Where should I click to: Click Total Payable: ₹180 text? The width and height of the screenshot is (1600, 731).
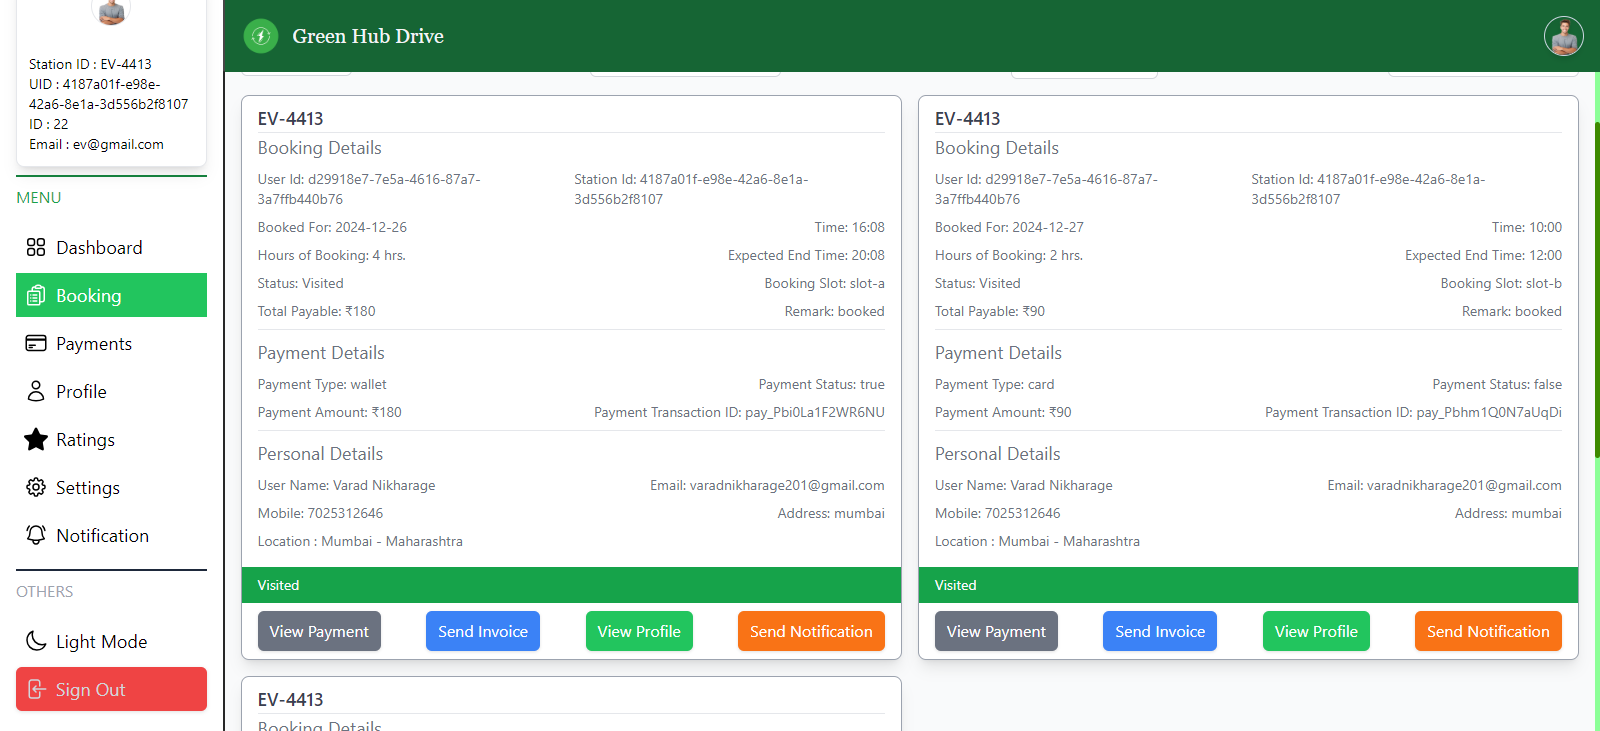point(317,311)
